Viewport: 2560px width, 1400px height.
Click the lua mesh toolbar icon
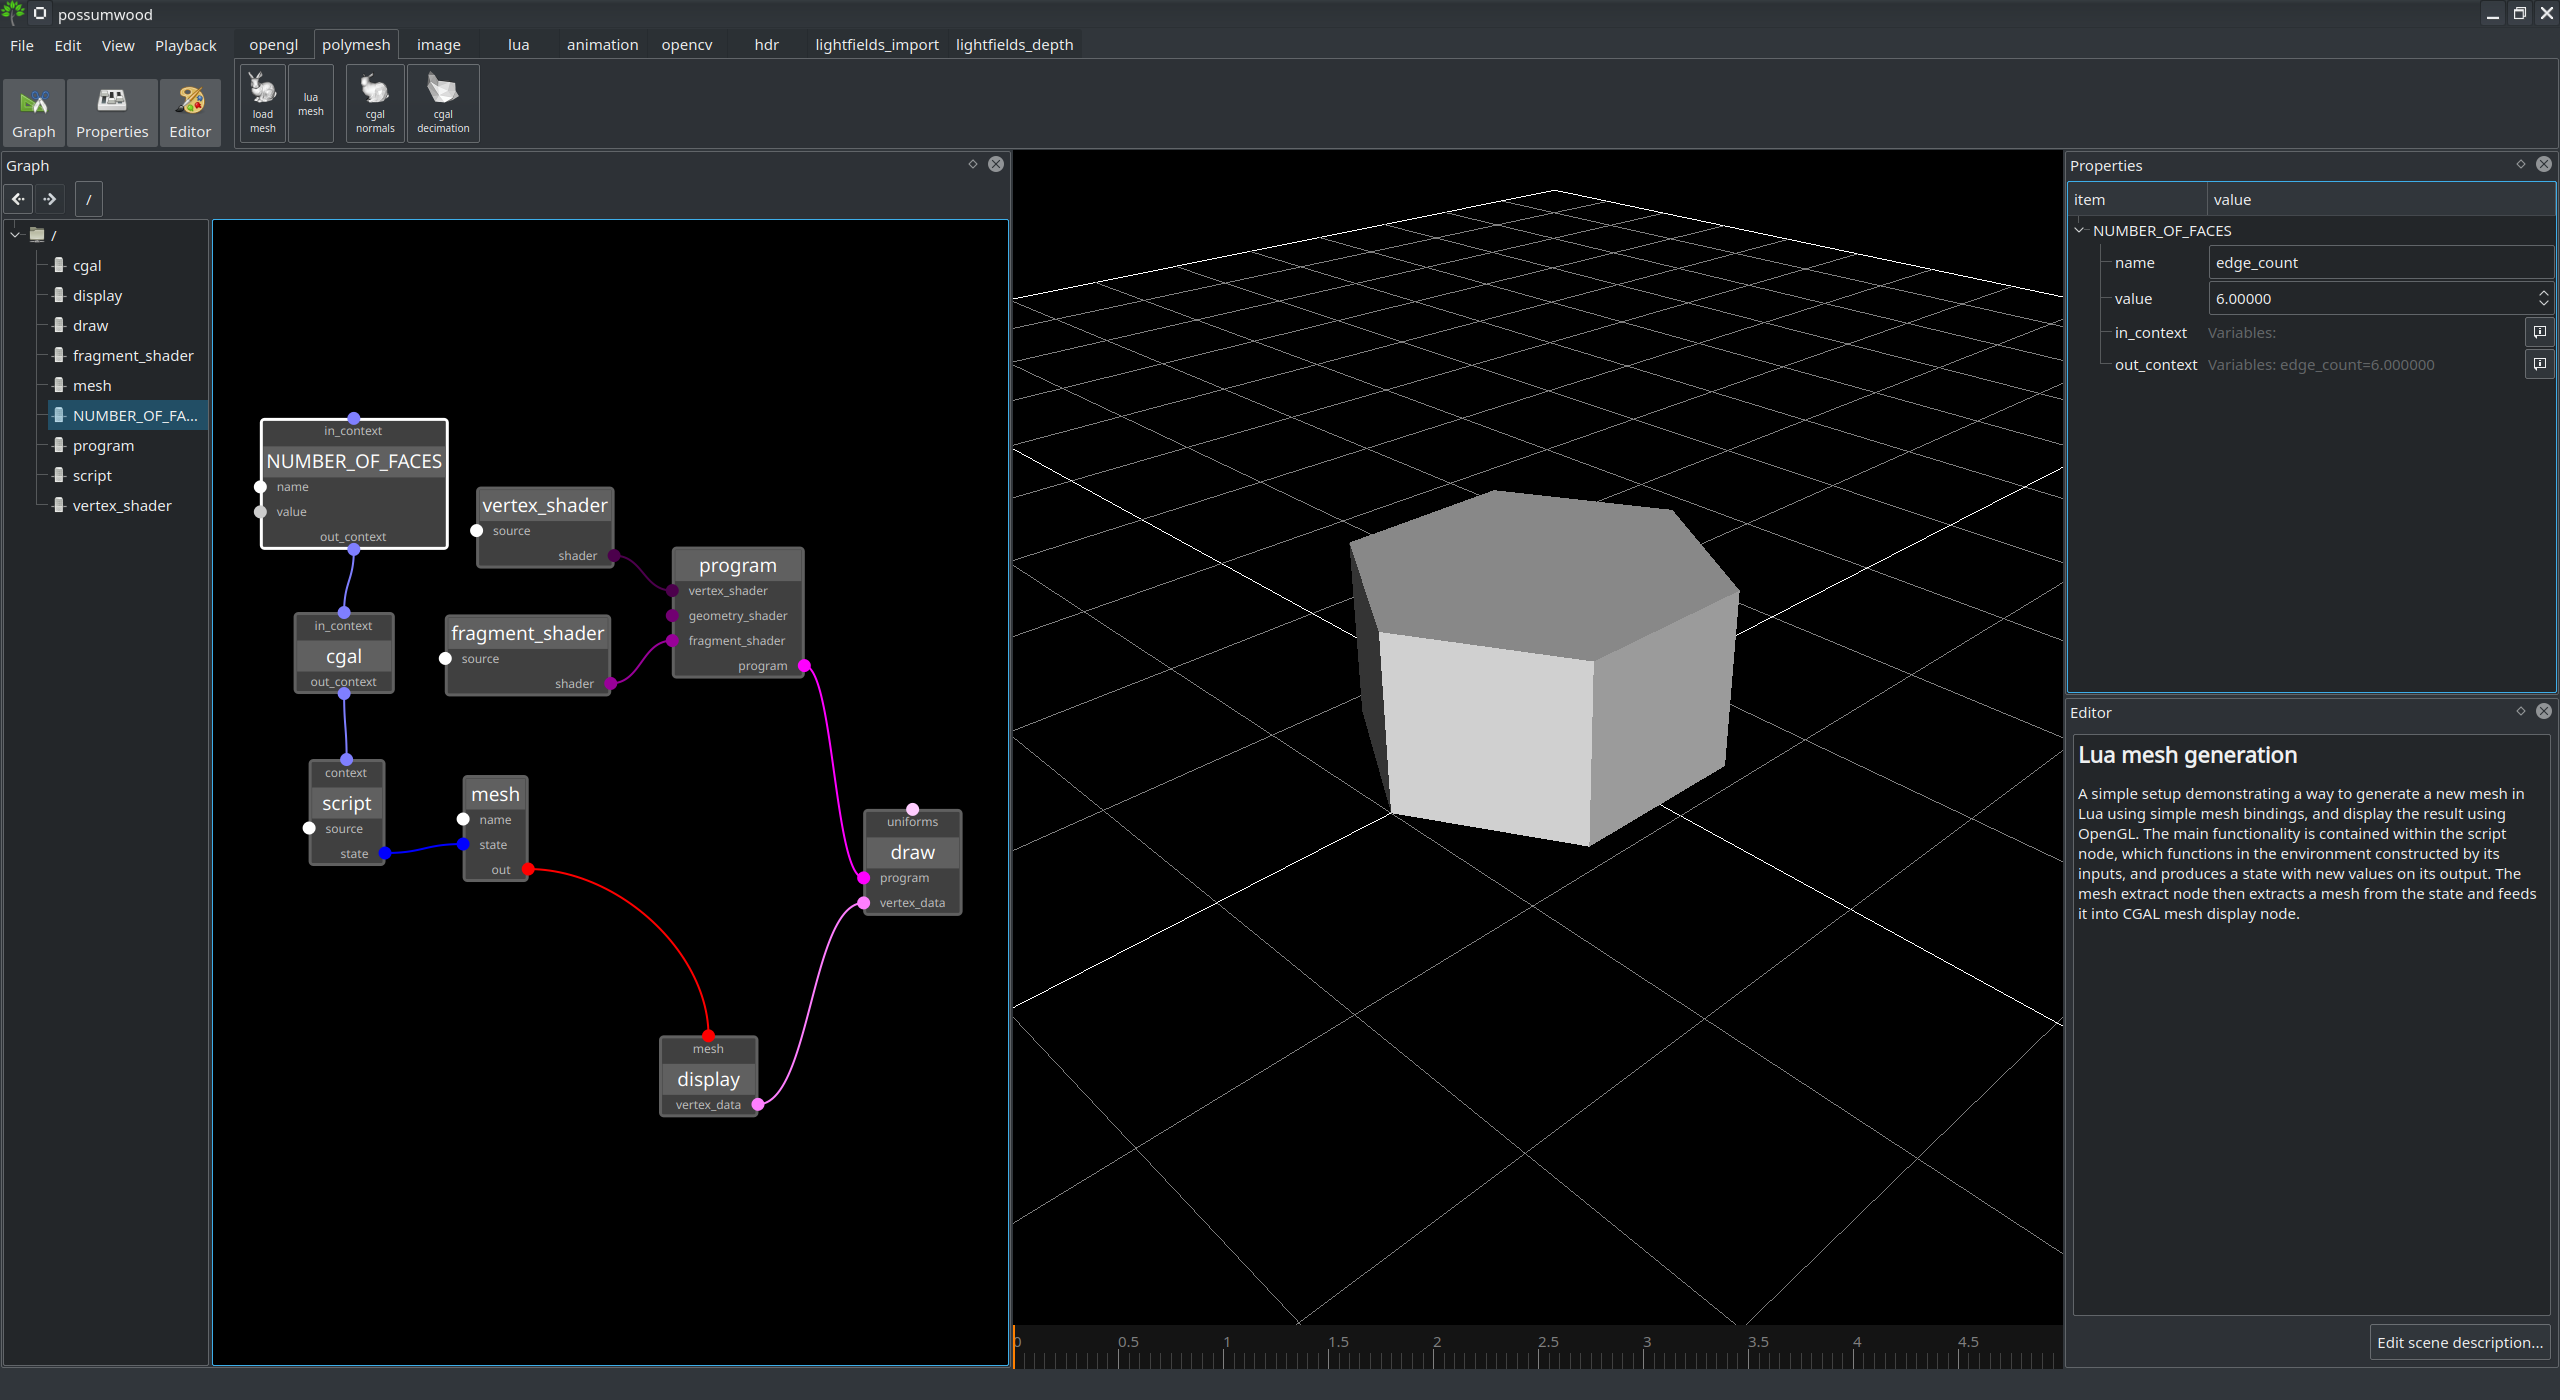point(311,103)
